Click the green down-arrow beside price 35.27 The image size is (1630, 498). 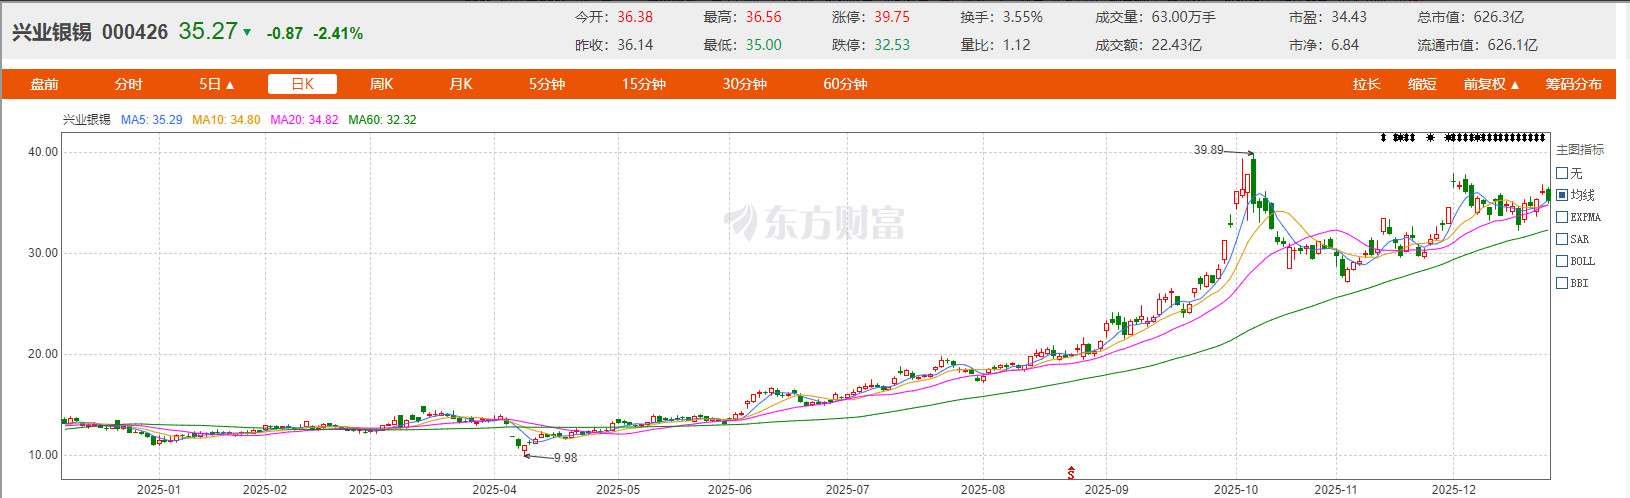tap(247, 32)
